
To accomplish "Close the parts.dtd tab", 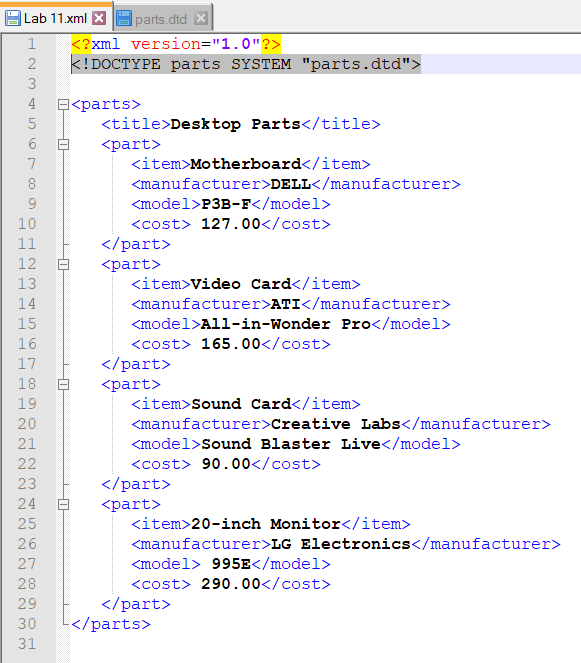I will pyautogui.click(x=201, y=18).
